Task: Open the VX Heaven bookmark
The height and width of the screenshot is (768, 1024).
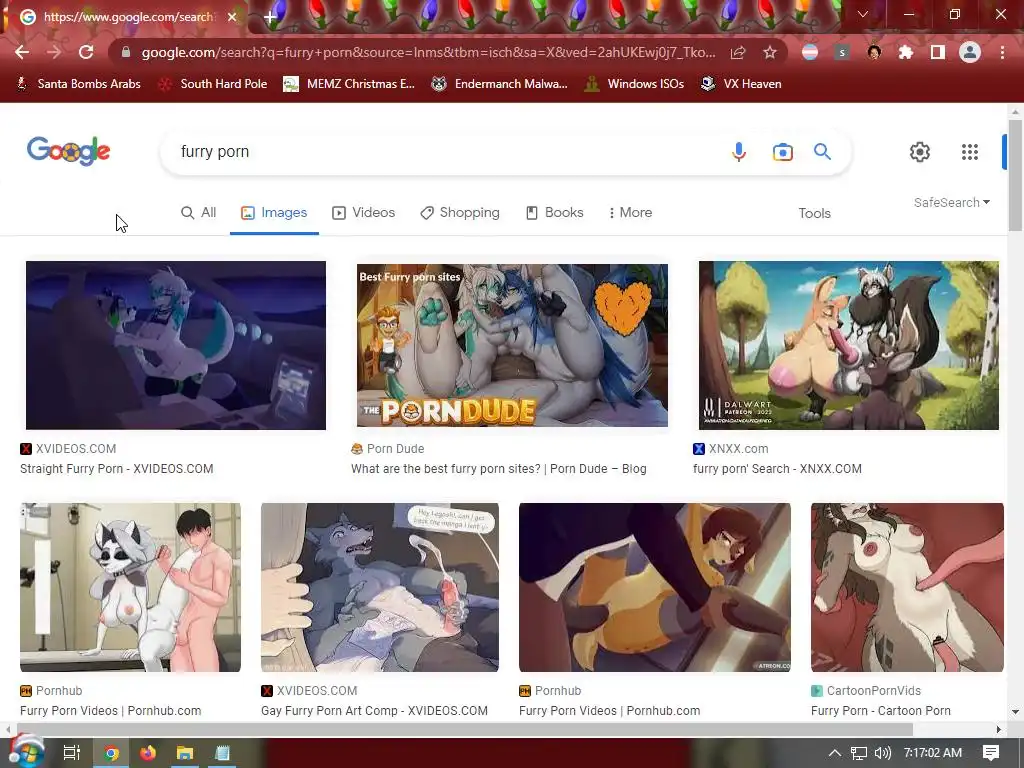Action: (741, 84)
